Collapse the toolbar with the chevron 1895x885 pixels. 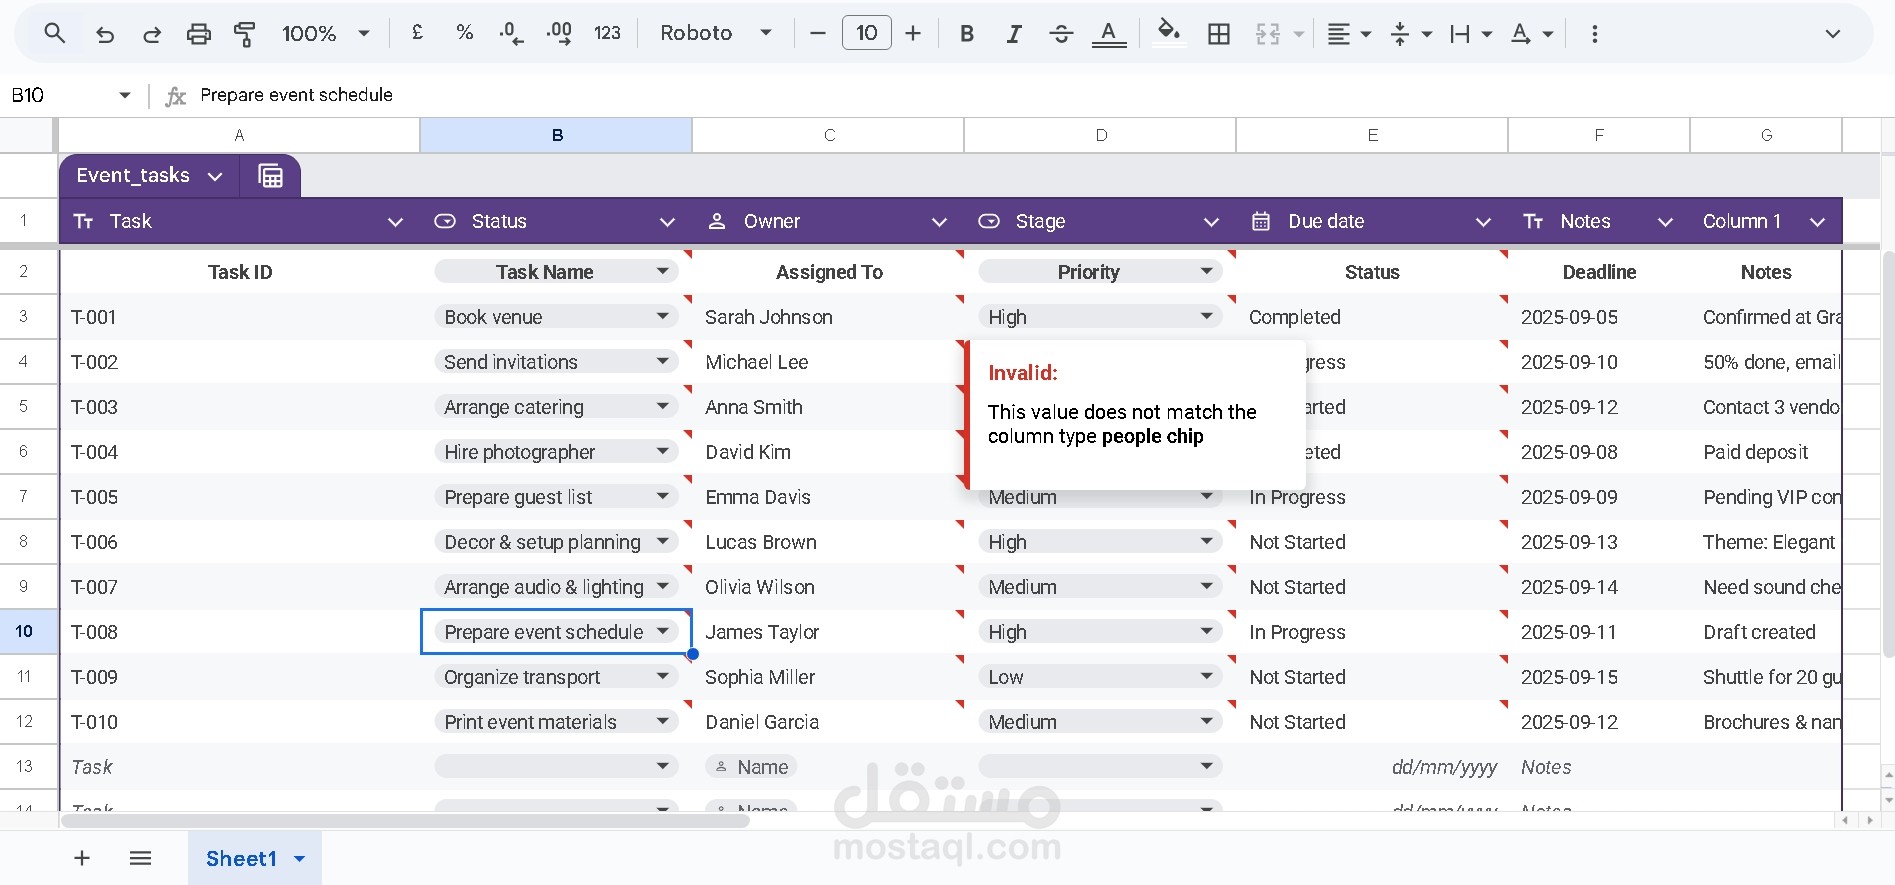(1832, 33)
